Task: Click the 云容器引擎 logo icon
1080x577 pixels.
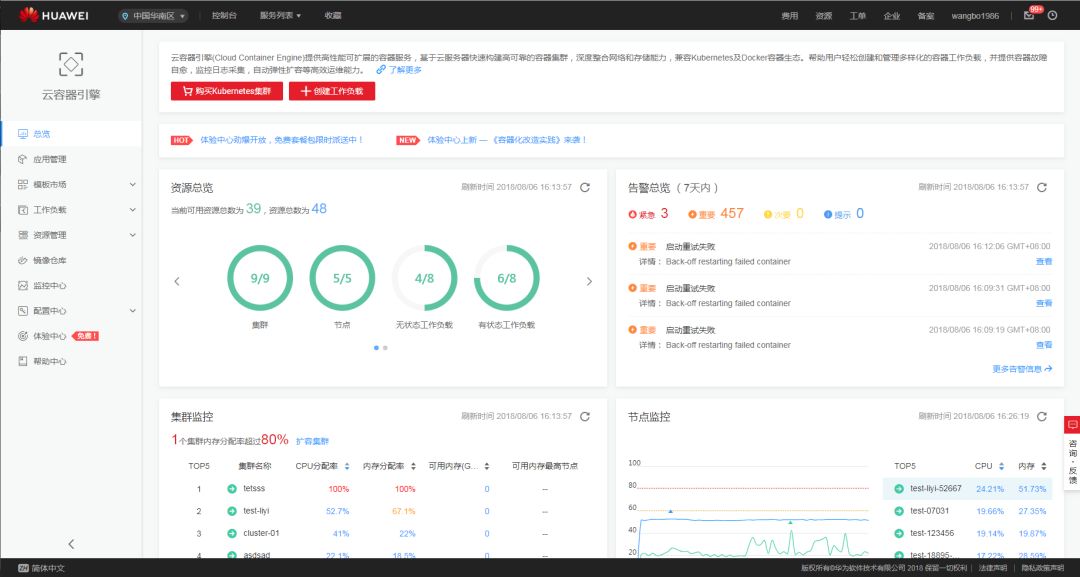Action: tap(71, 64)
